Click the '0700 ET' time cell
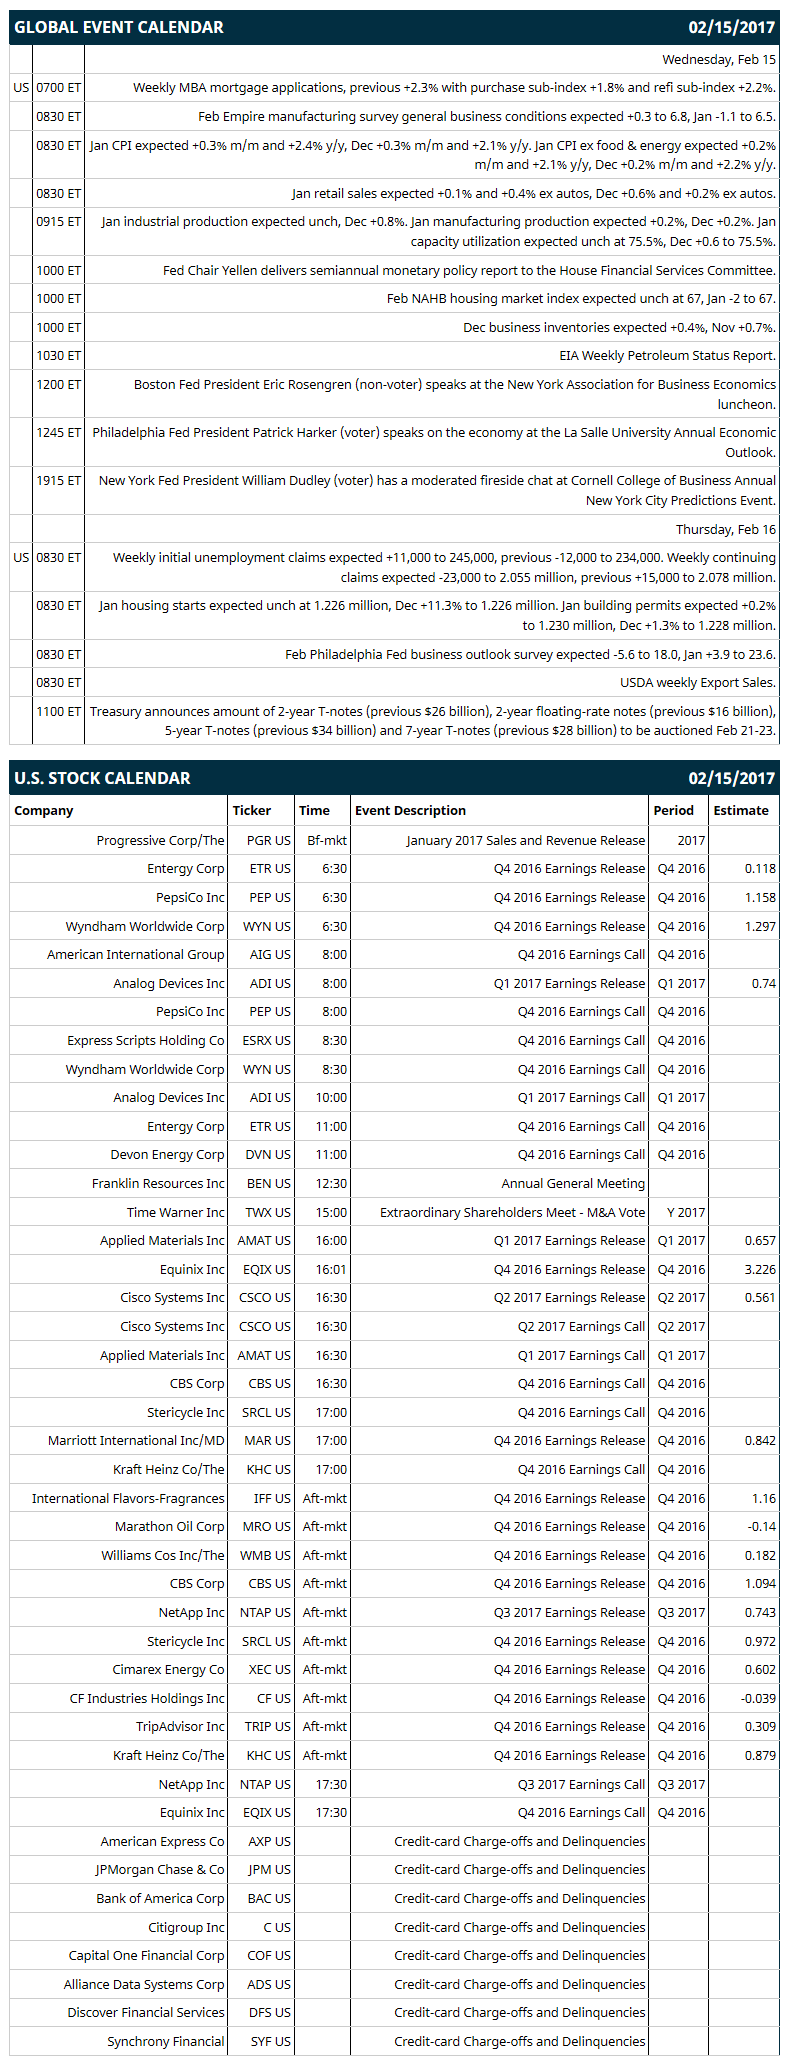 [x=58, y=88]
